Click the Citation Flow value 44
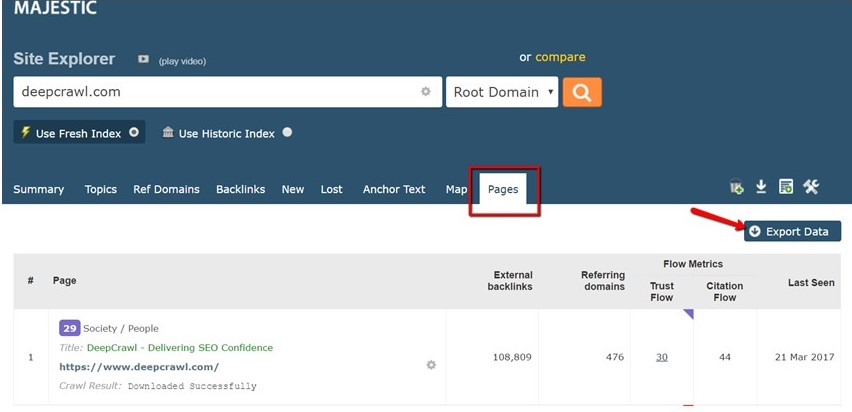This screenshot has width=852, height=412. [725, 357]
